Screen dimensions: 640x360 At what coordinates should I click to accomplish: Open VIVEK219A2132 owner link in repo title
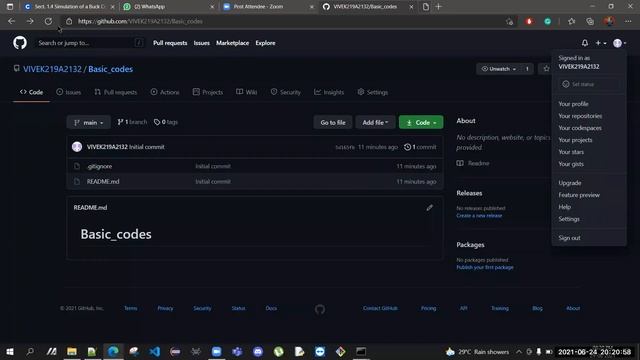point(52,69)
